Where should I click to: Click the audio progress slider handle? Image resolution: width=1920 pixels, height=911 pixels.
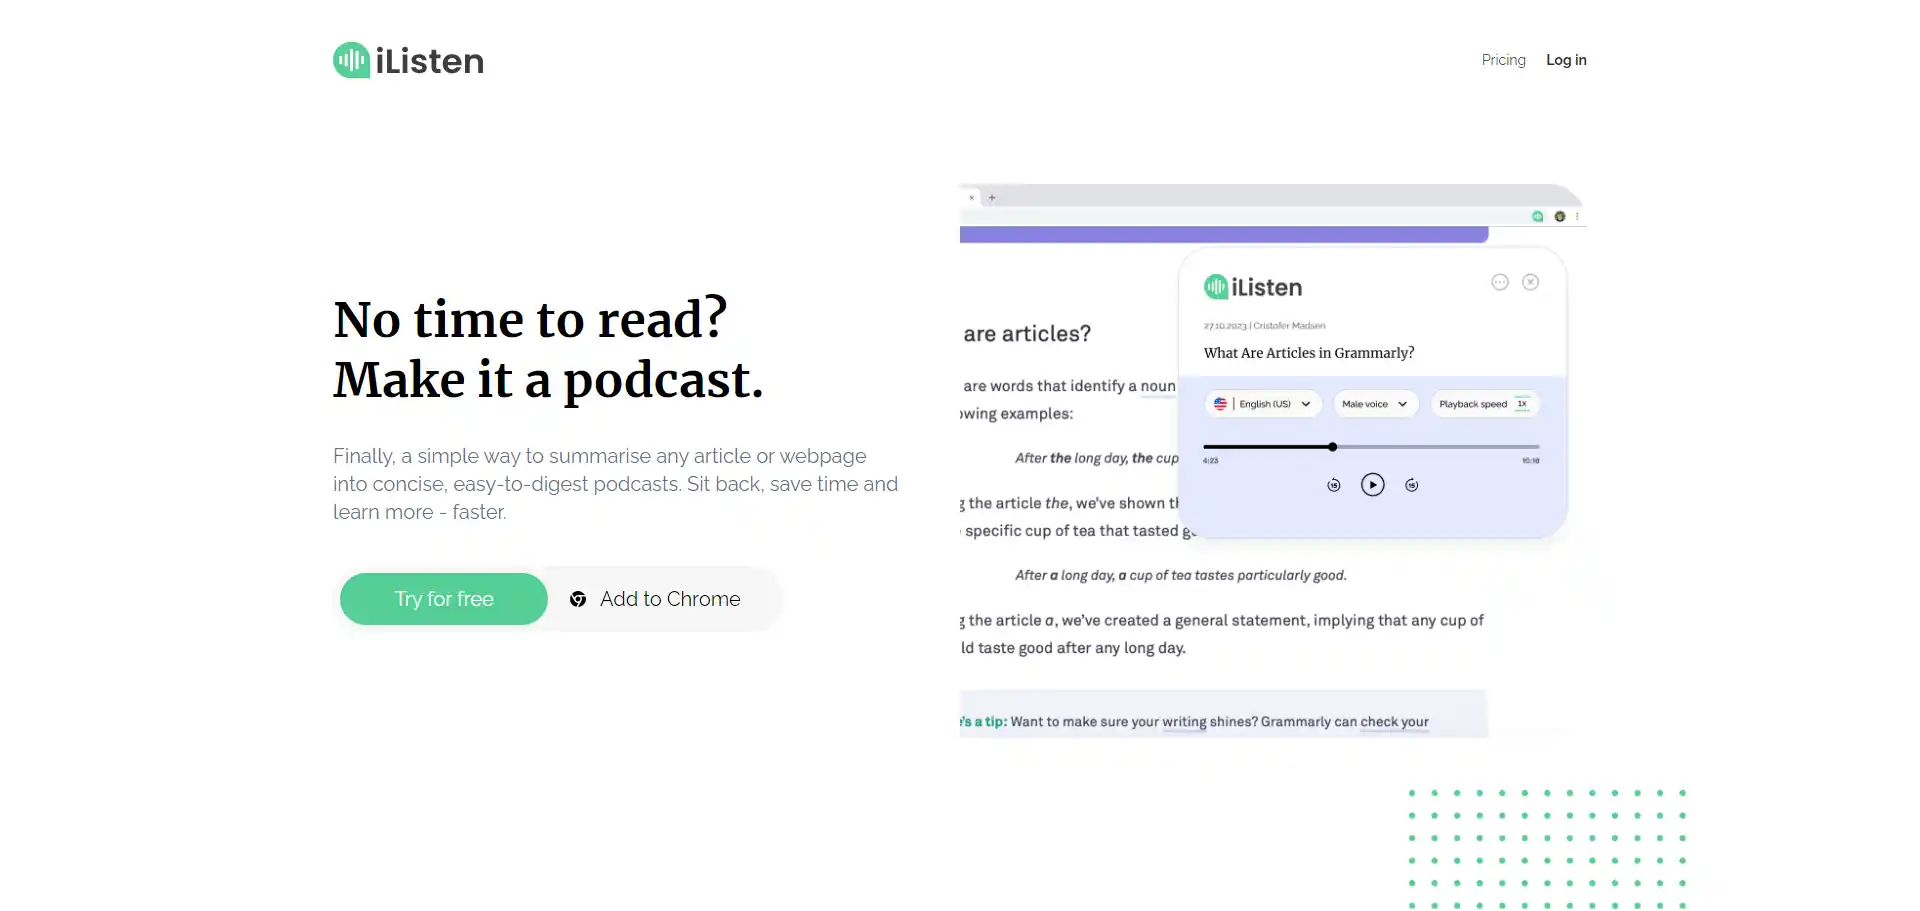tap(1333, 447)
